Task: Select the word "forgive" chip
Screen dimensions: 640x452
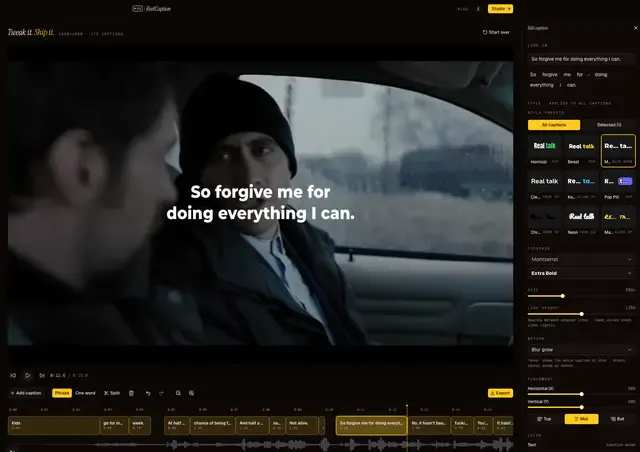Action: pyautogui.click(x=549, y=75)
